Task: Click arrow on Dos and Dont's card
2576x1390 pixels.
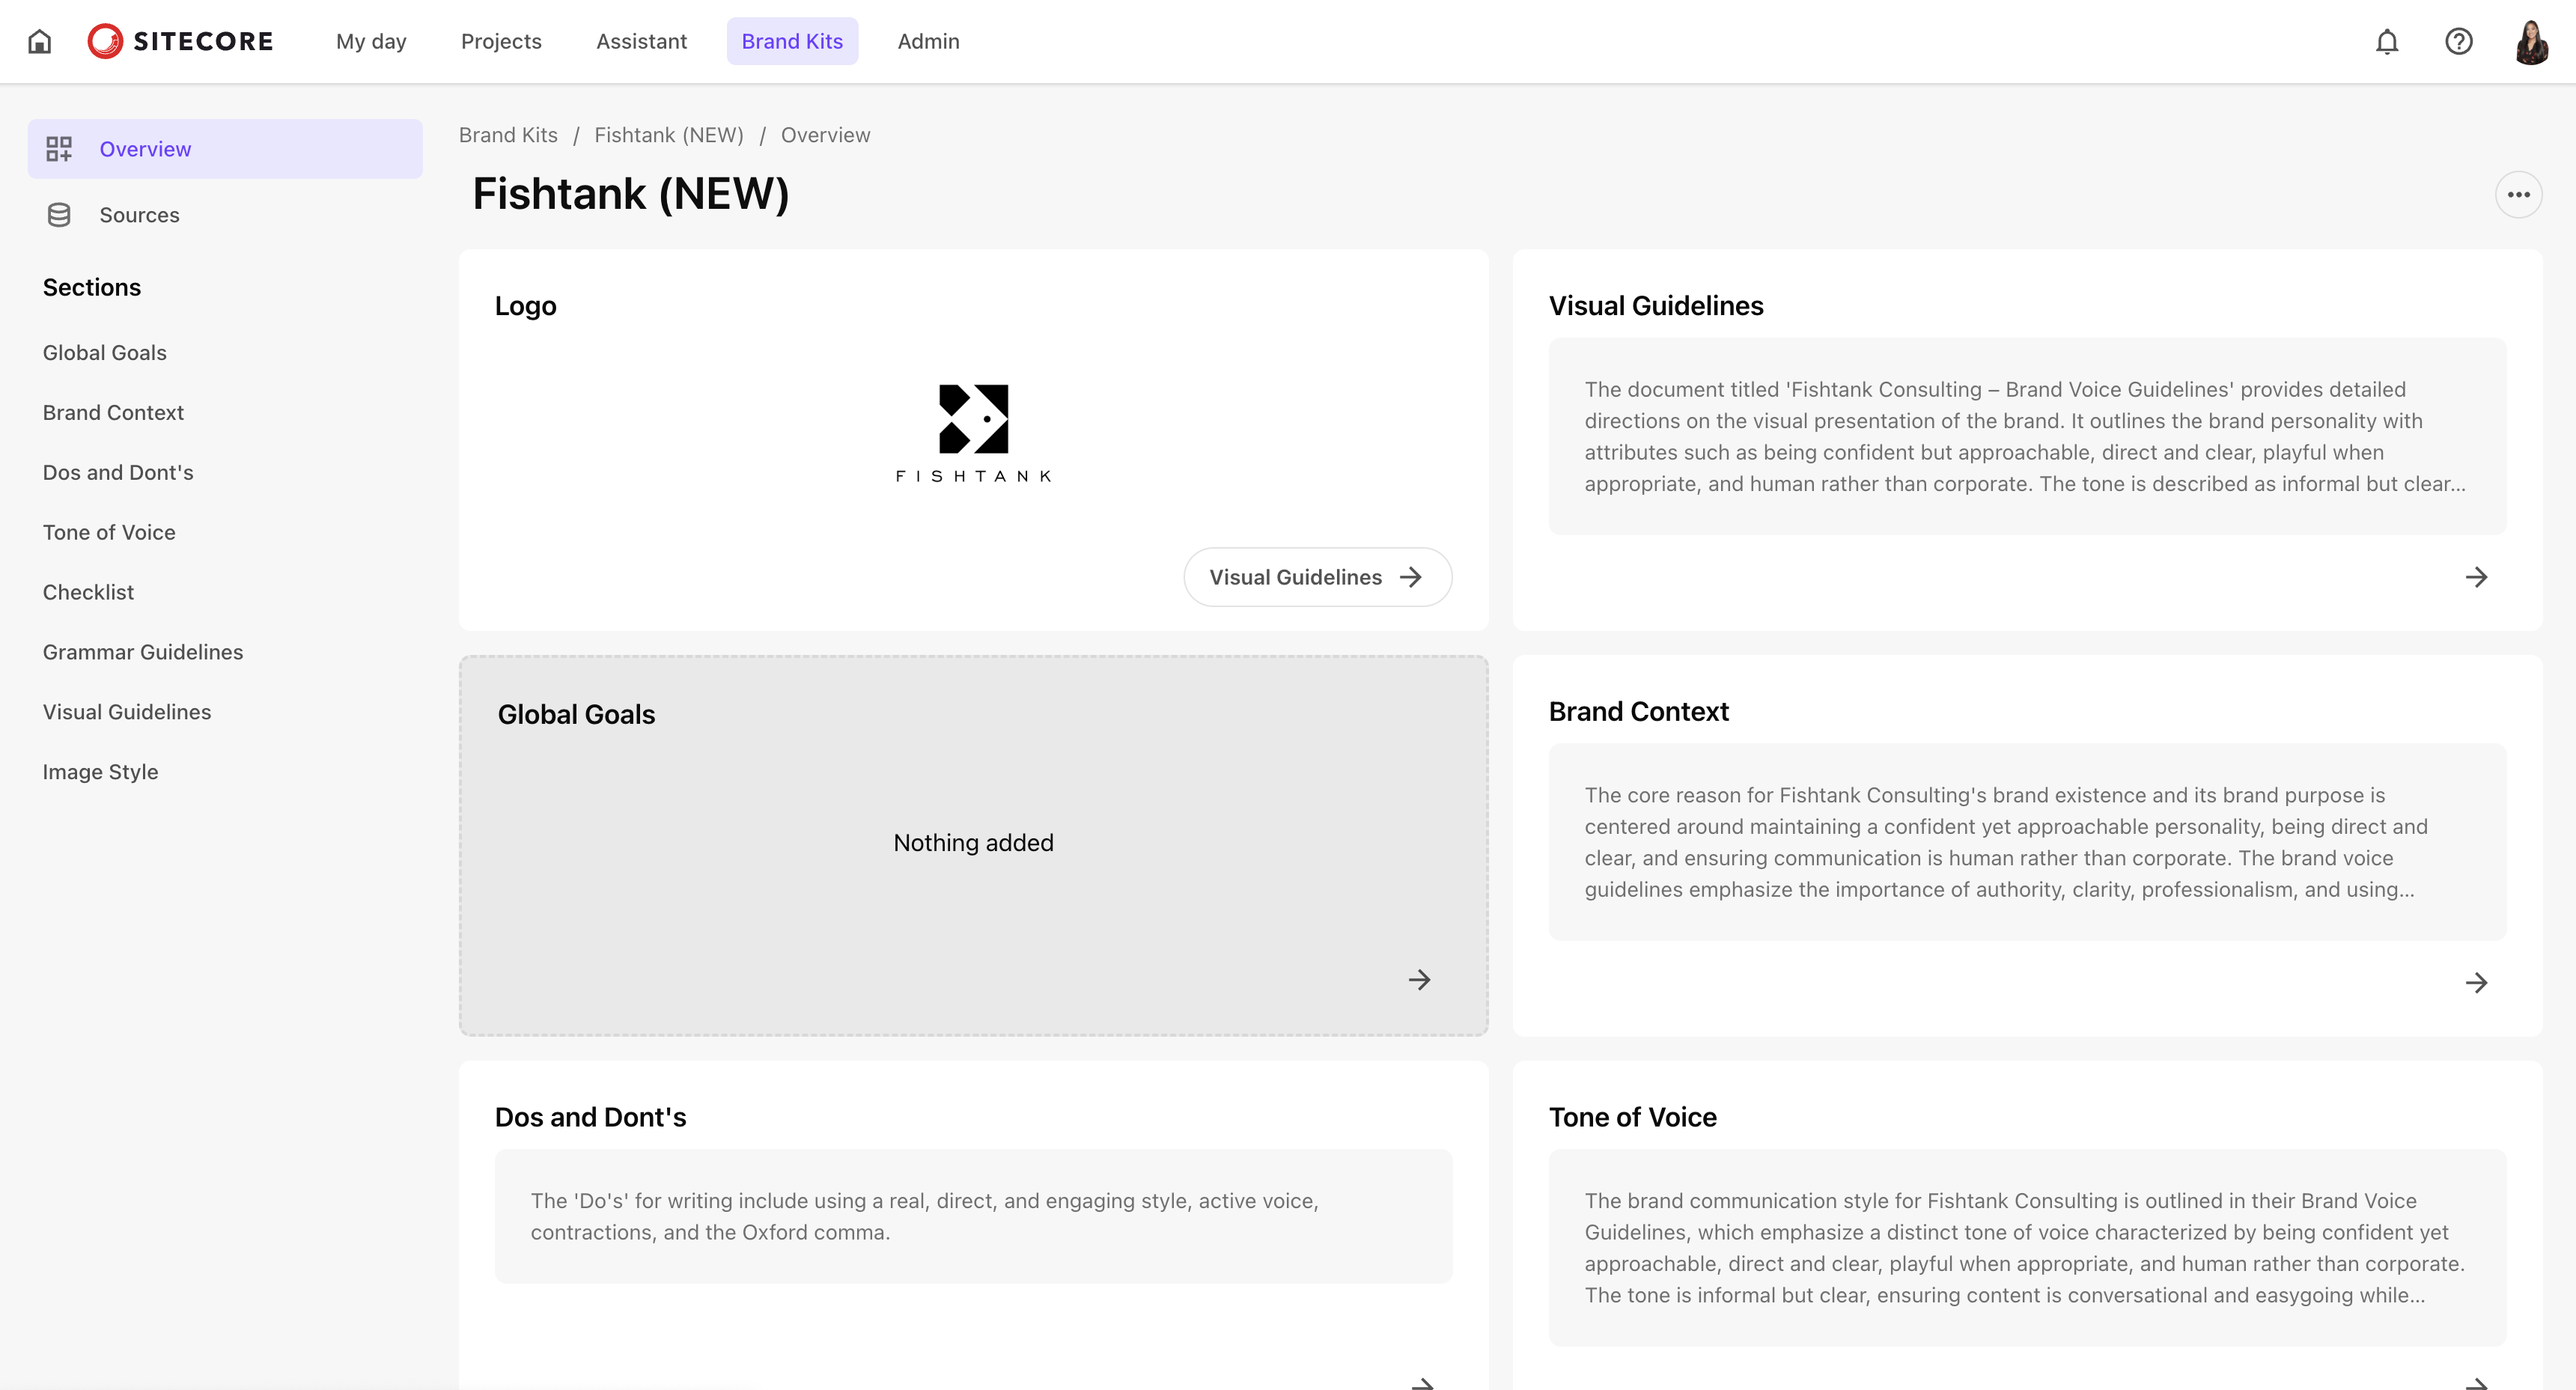Action: tap(1422, 1383)
